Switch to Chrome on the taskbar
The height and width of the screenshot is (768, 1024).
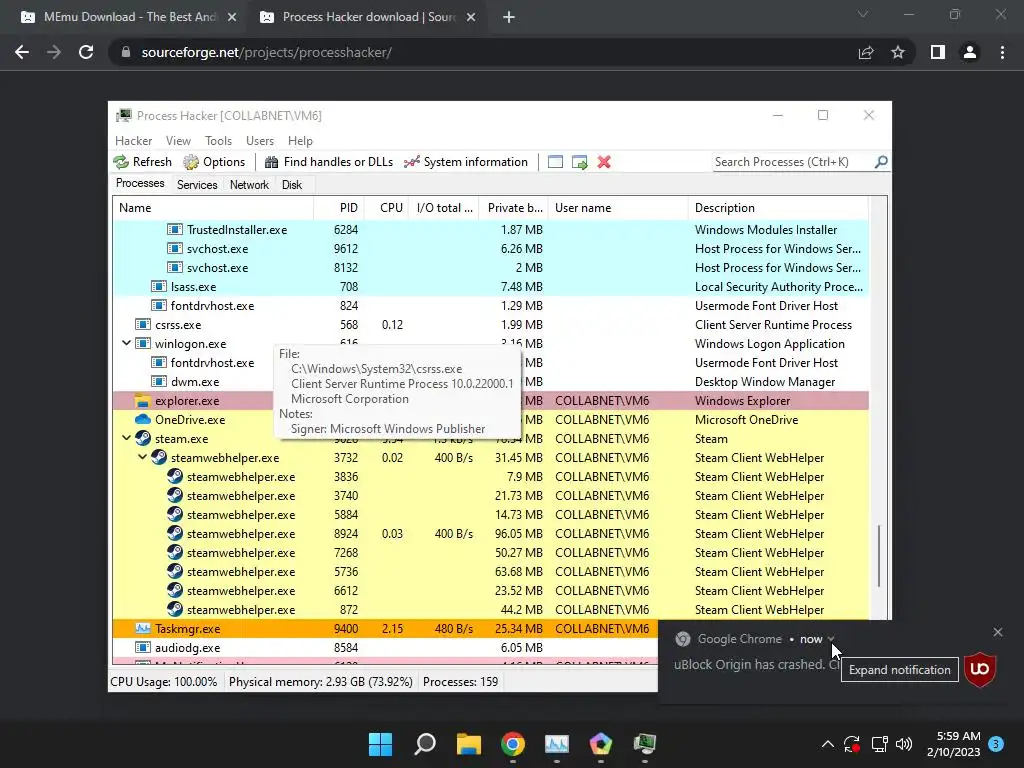(x=513, y=744)
